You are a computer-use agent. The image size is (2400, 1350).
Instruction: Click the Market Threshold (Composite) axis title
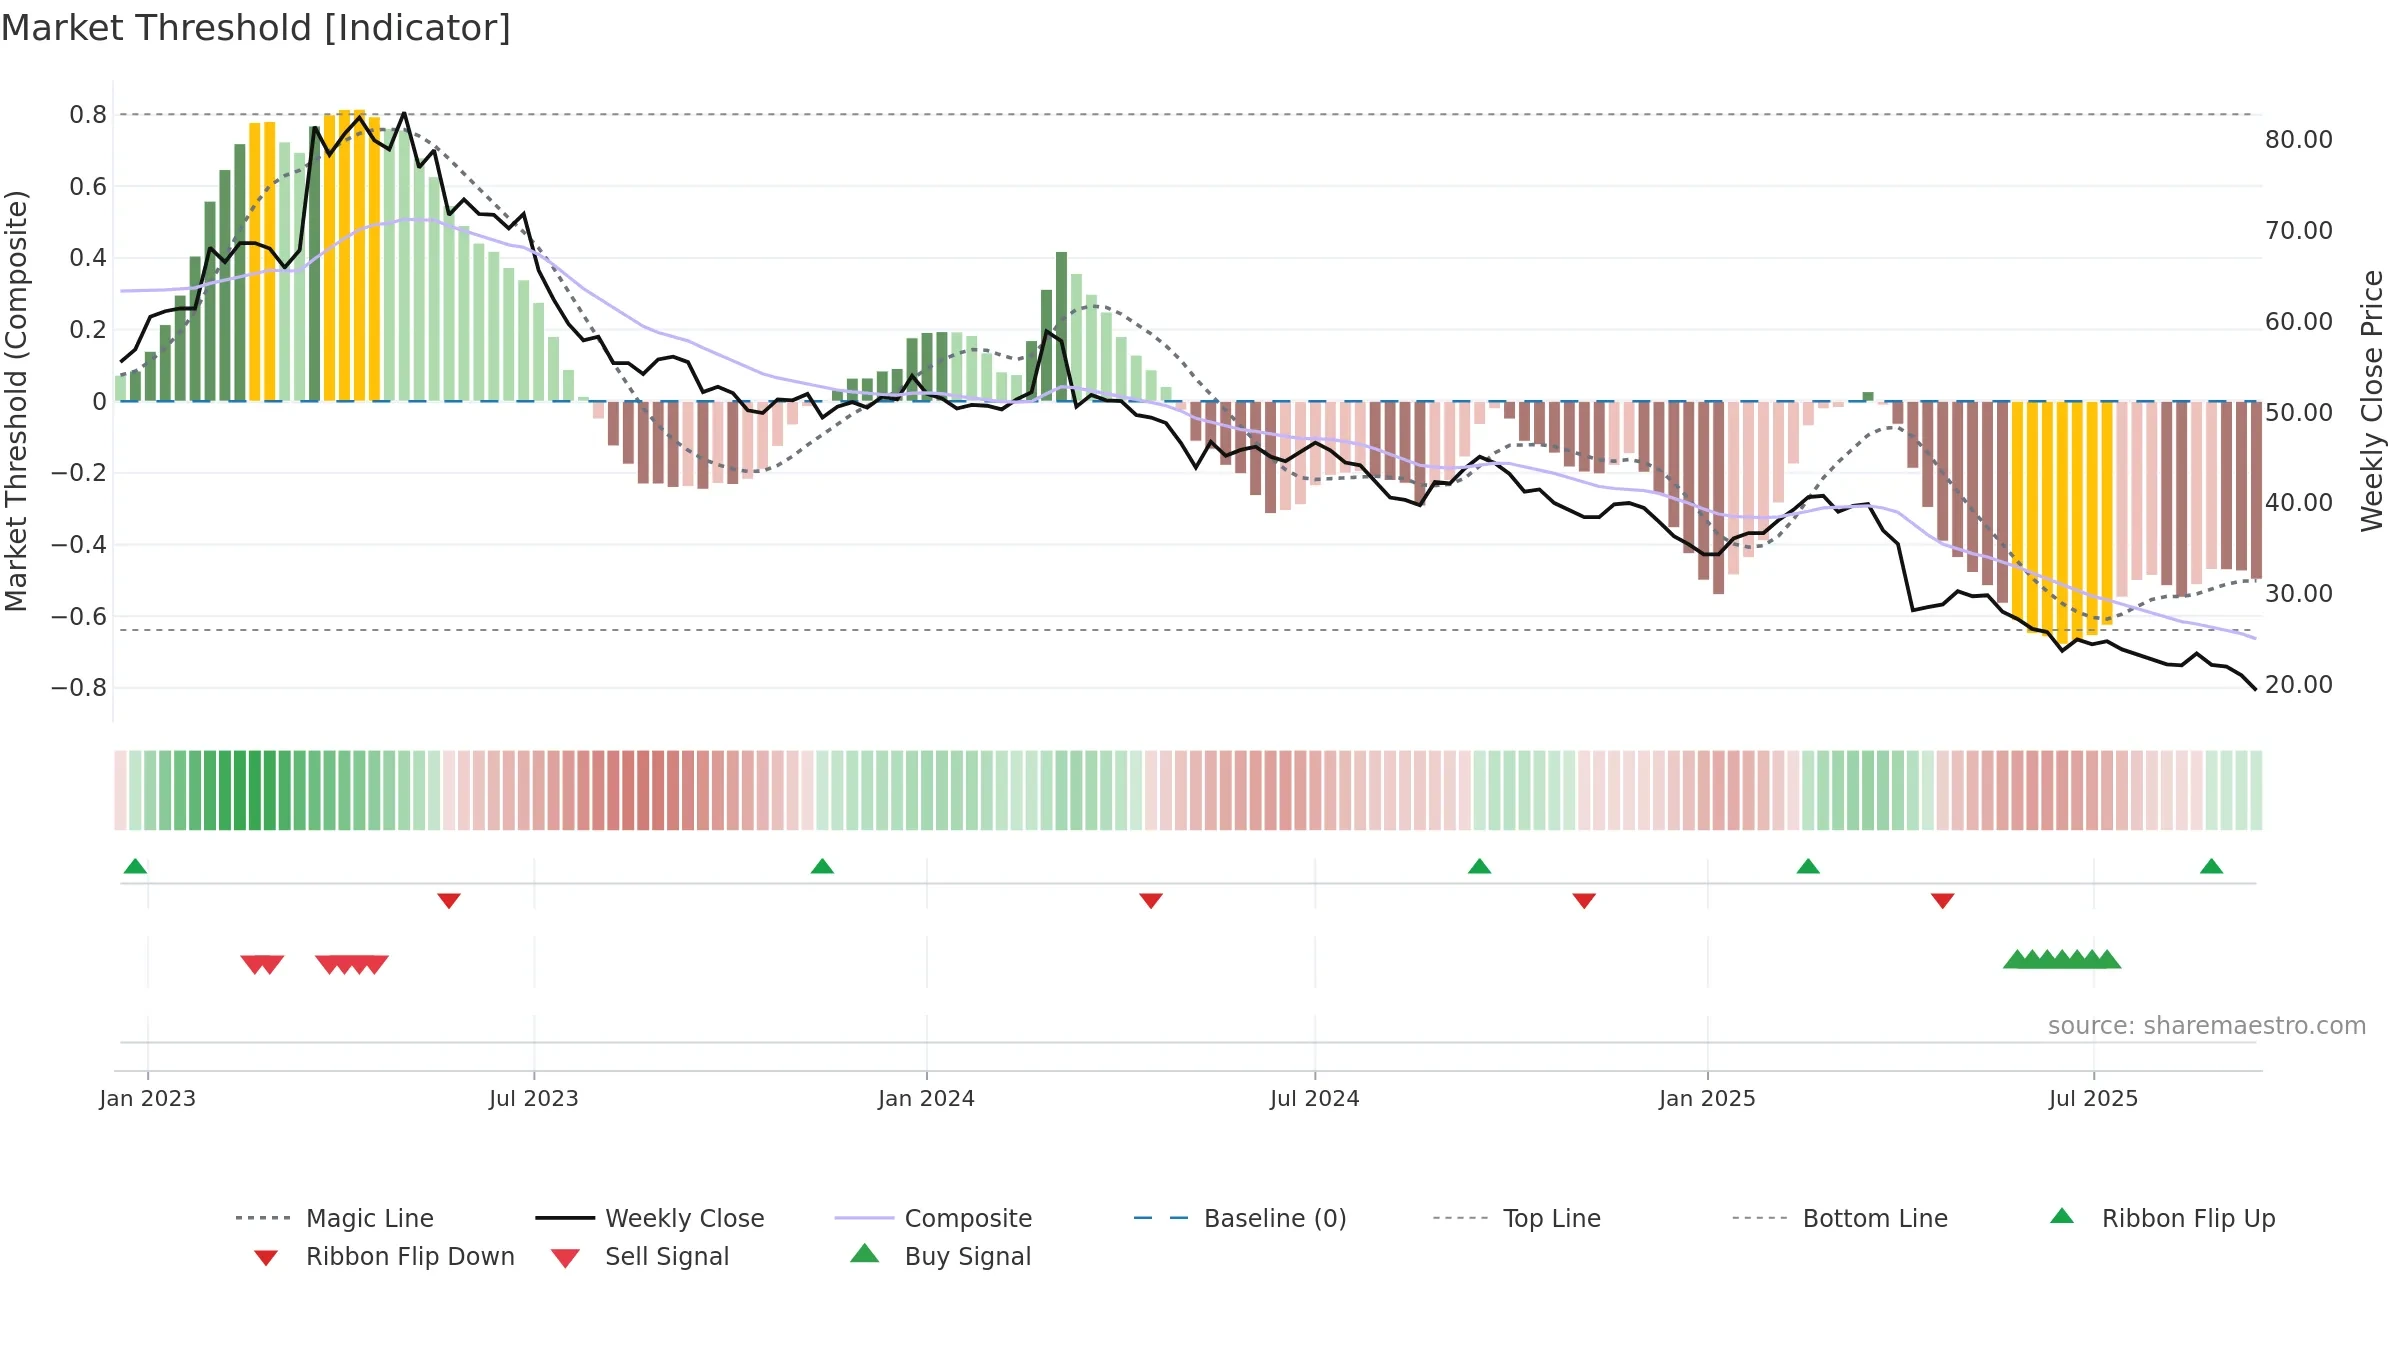click(16, 400)
